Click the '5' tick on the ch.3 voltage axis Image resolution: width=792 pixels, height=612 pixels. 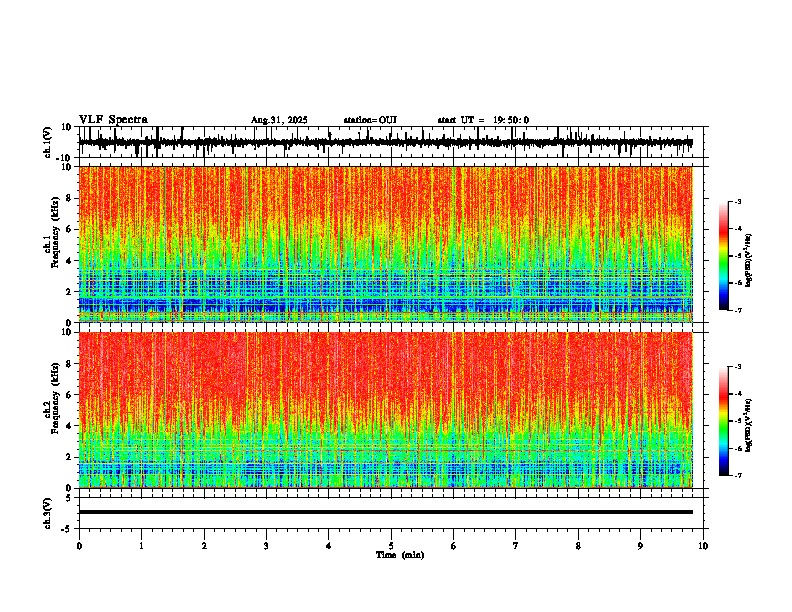pyautogui.click(x=69, y=498)
